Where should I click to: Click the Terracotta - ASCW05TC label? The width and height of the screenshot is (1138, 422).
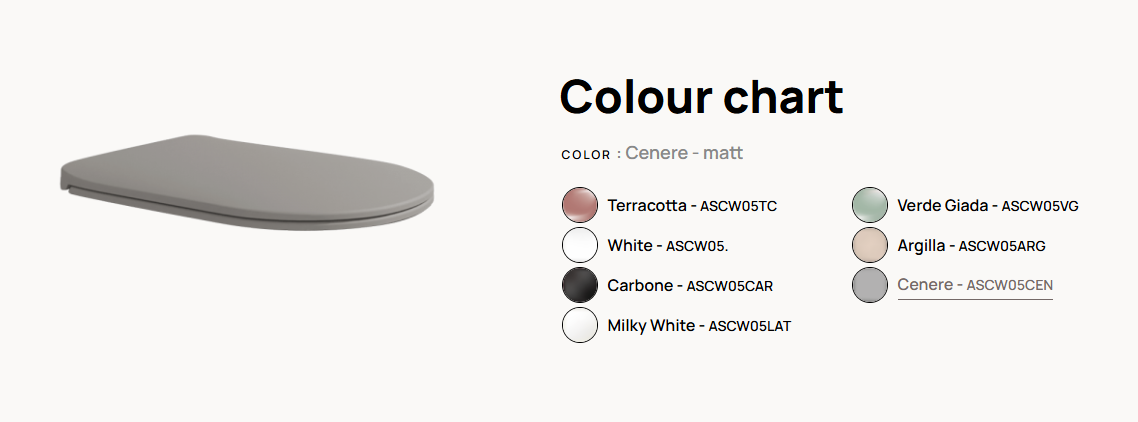point(692,206)
